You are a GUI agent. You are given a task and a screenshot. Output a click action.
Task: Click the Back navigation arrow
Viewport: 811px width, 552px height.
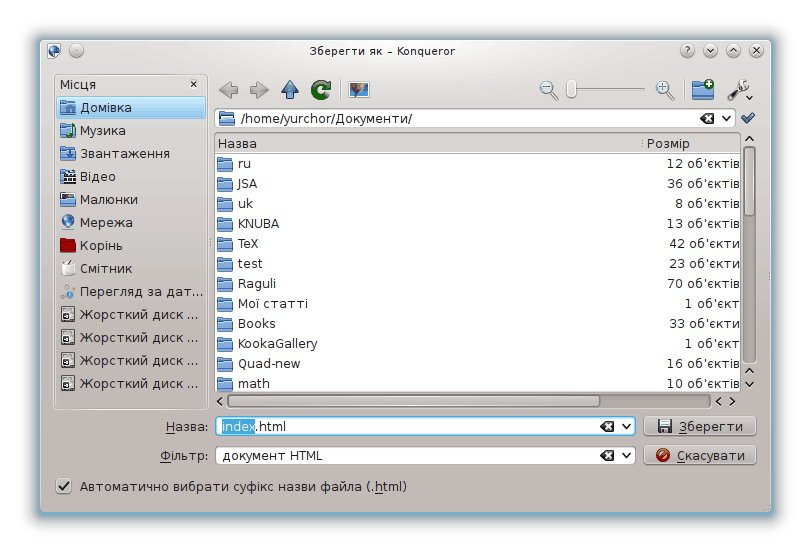229,90
